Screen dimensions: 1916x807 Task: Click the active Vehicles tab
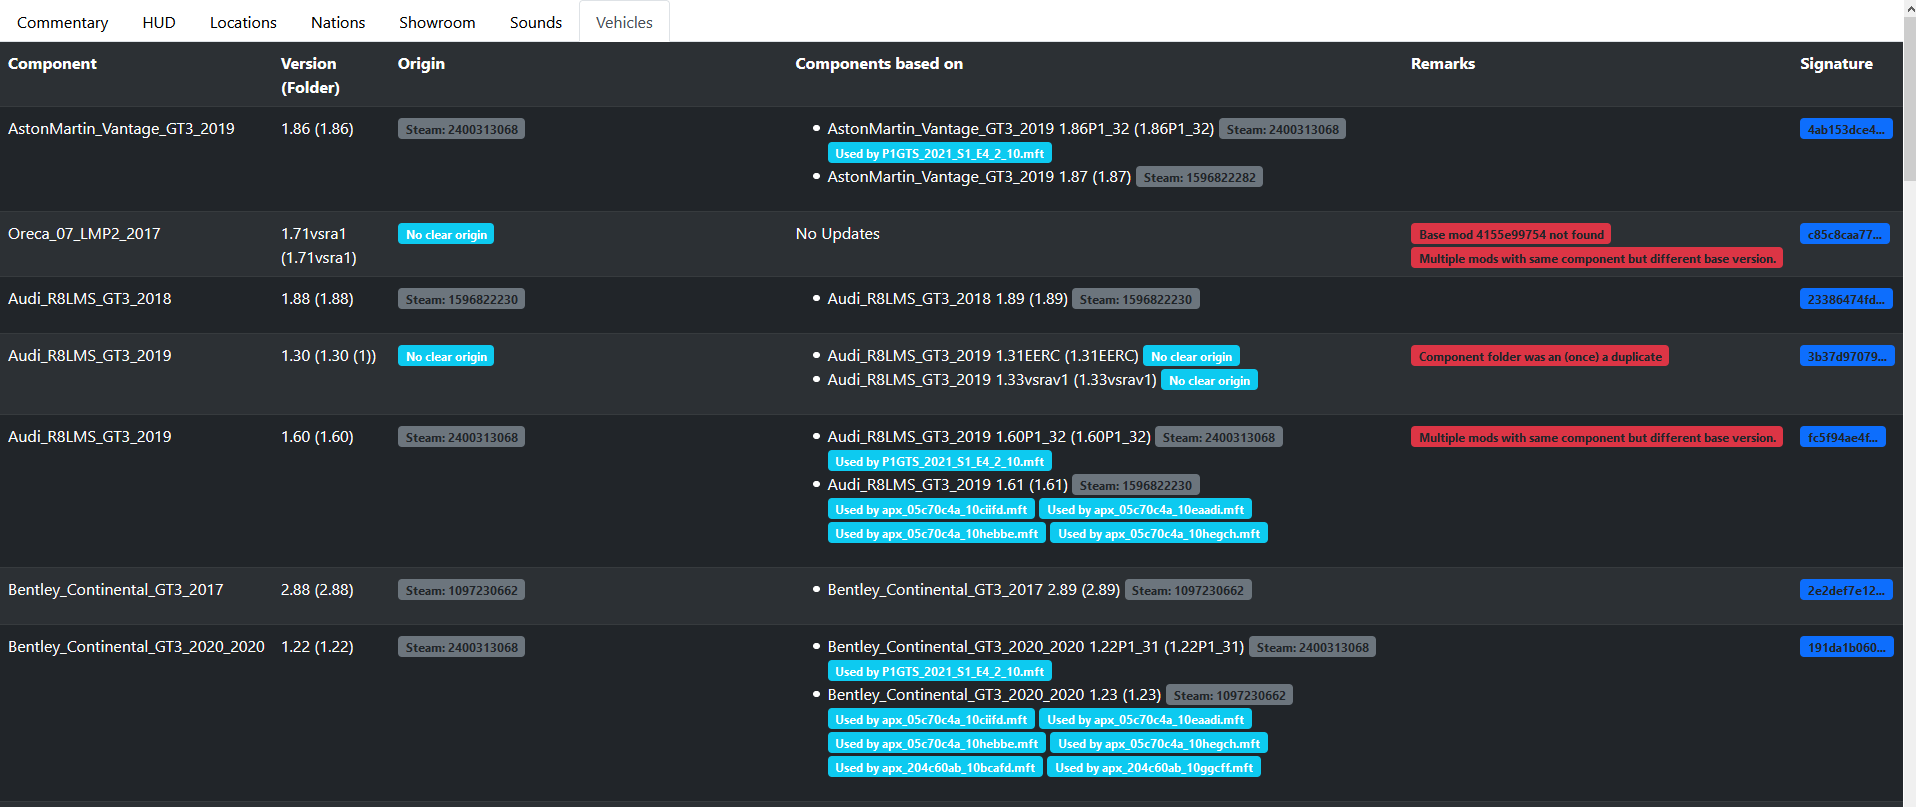(x=624, y=22)
